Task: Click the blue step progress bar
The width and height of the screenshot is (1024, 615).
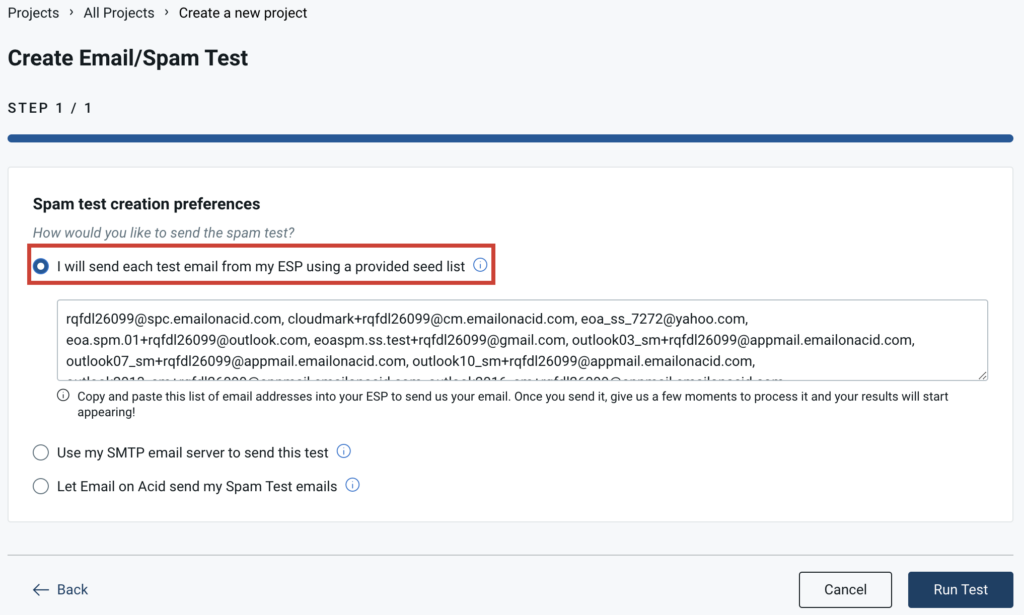Action: click(510, 138)
